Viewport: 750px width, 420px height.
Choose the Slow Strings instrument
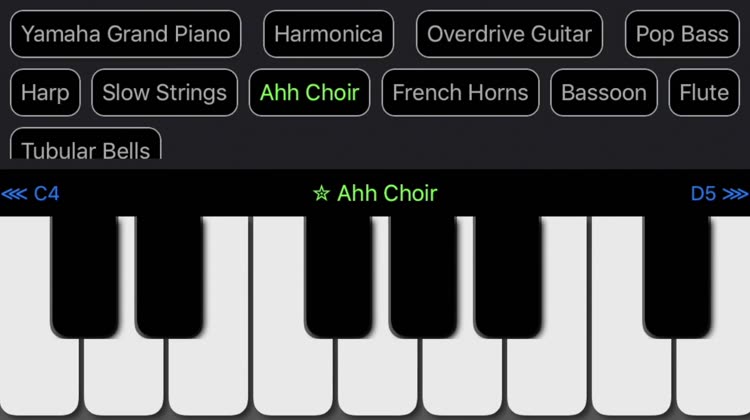[x=165, y=92]
